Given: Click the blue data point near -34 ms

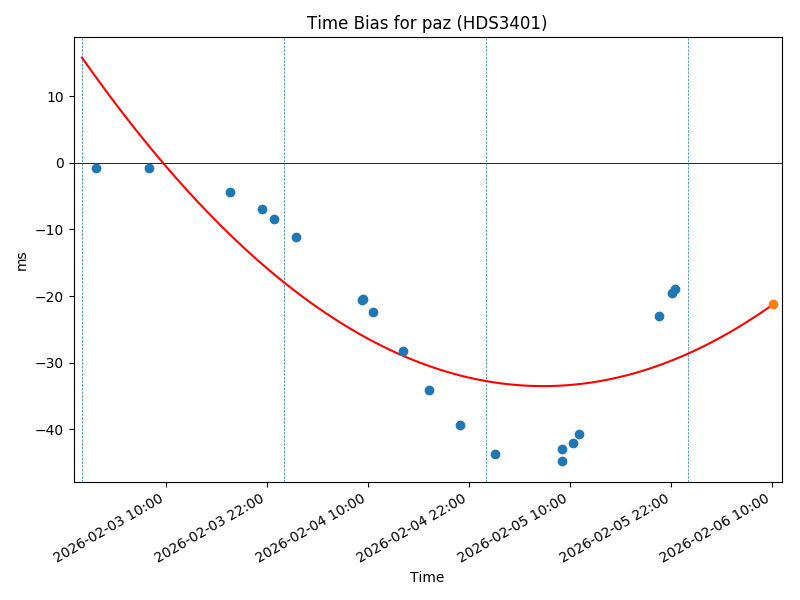Looking at the screenshot, I should click(x=429, y=390).
